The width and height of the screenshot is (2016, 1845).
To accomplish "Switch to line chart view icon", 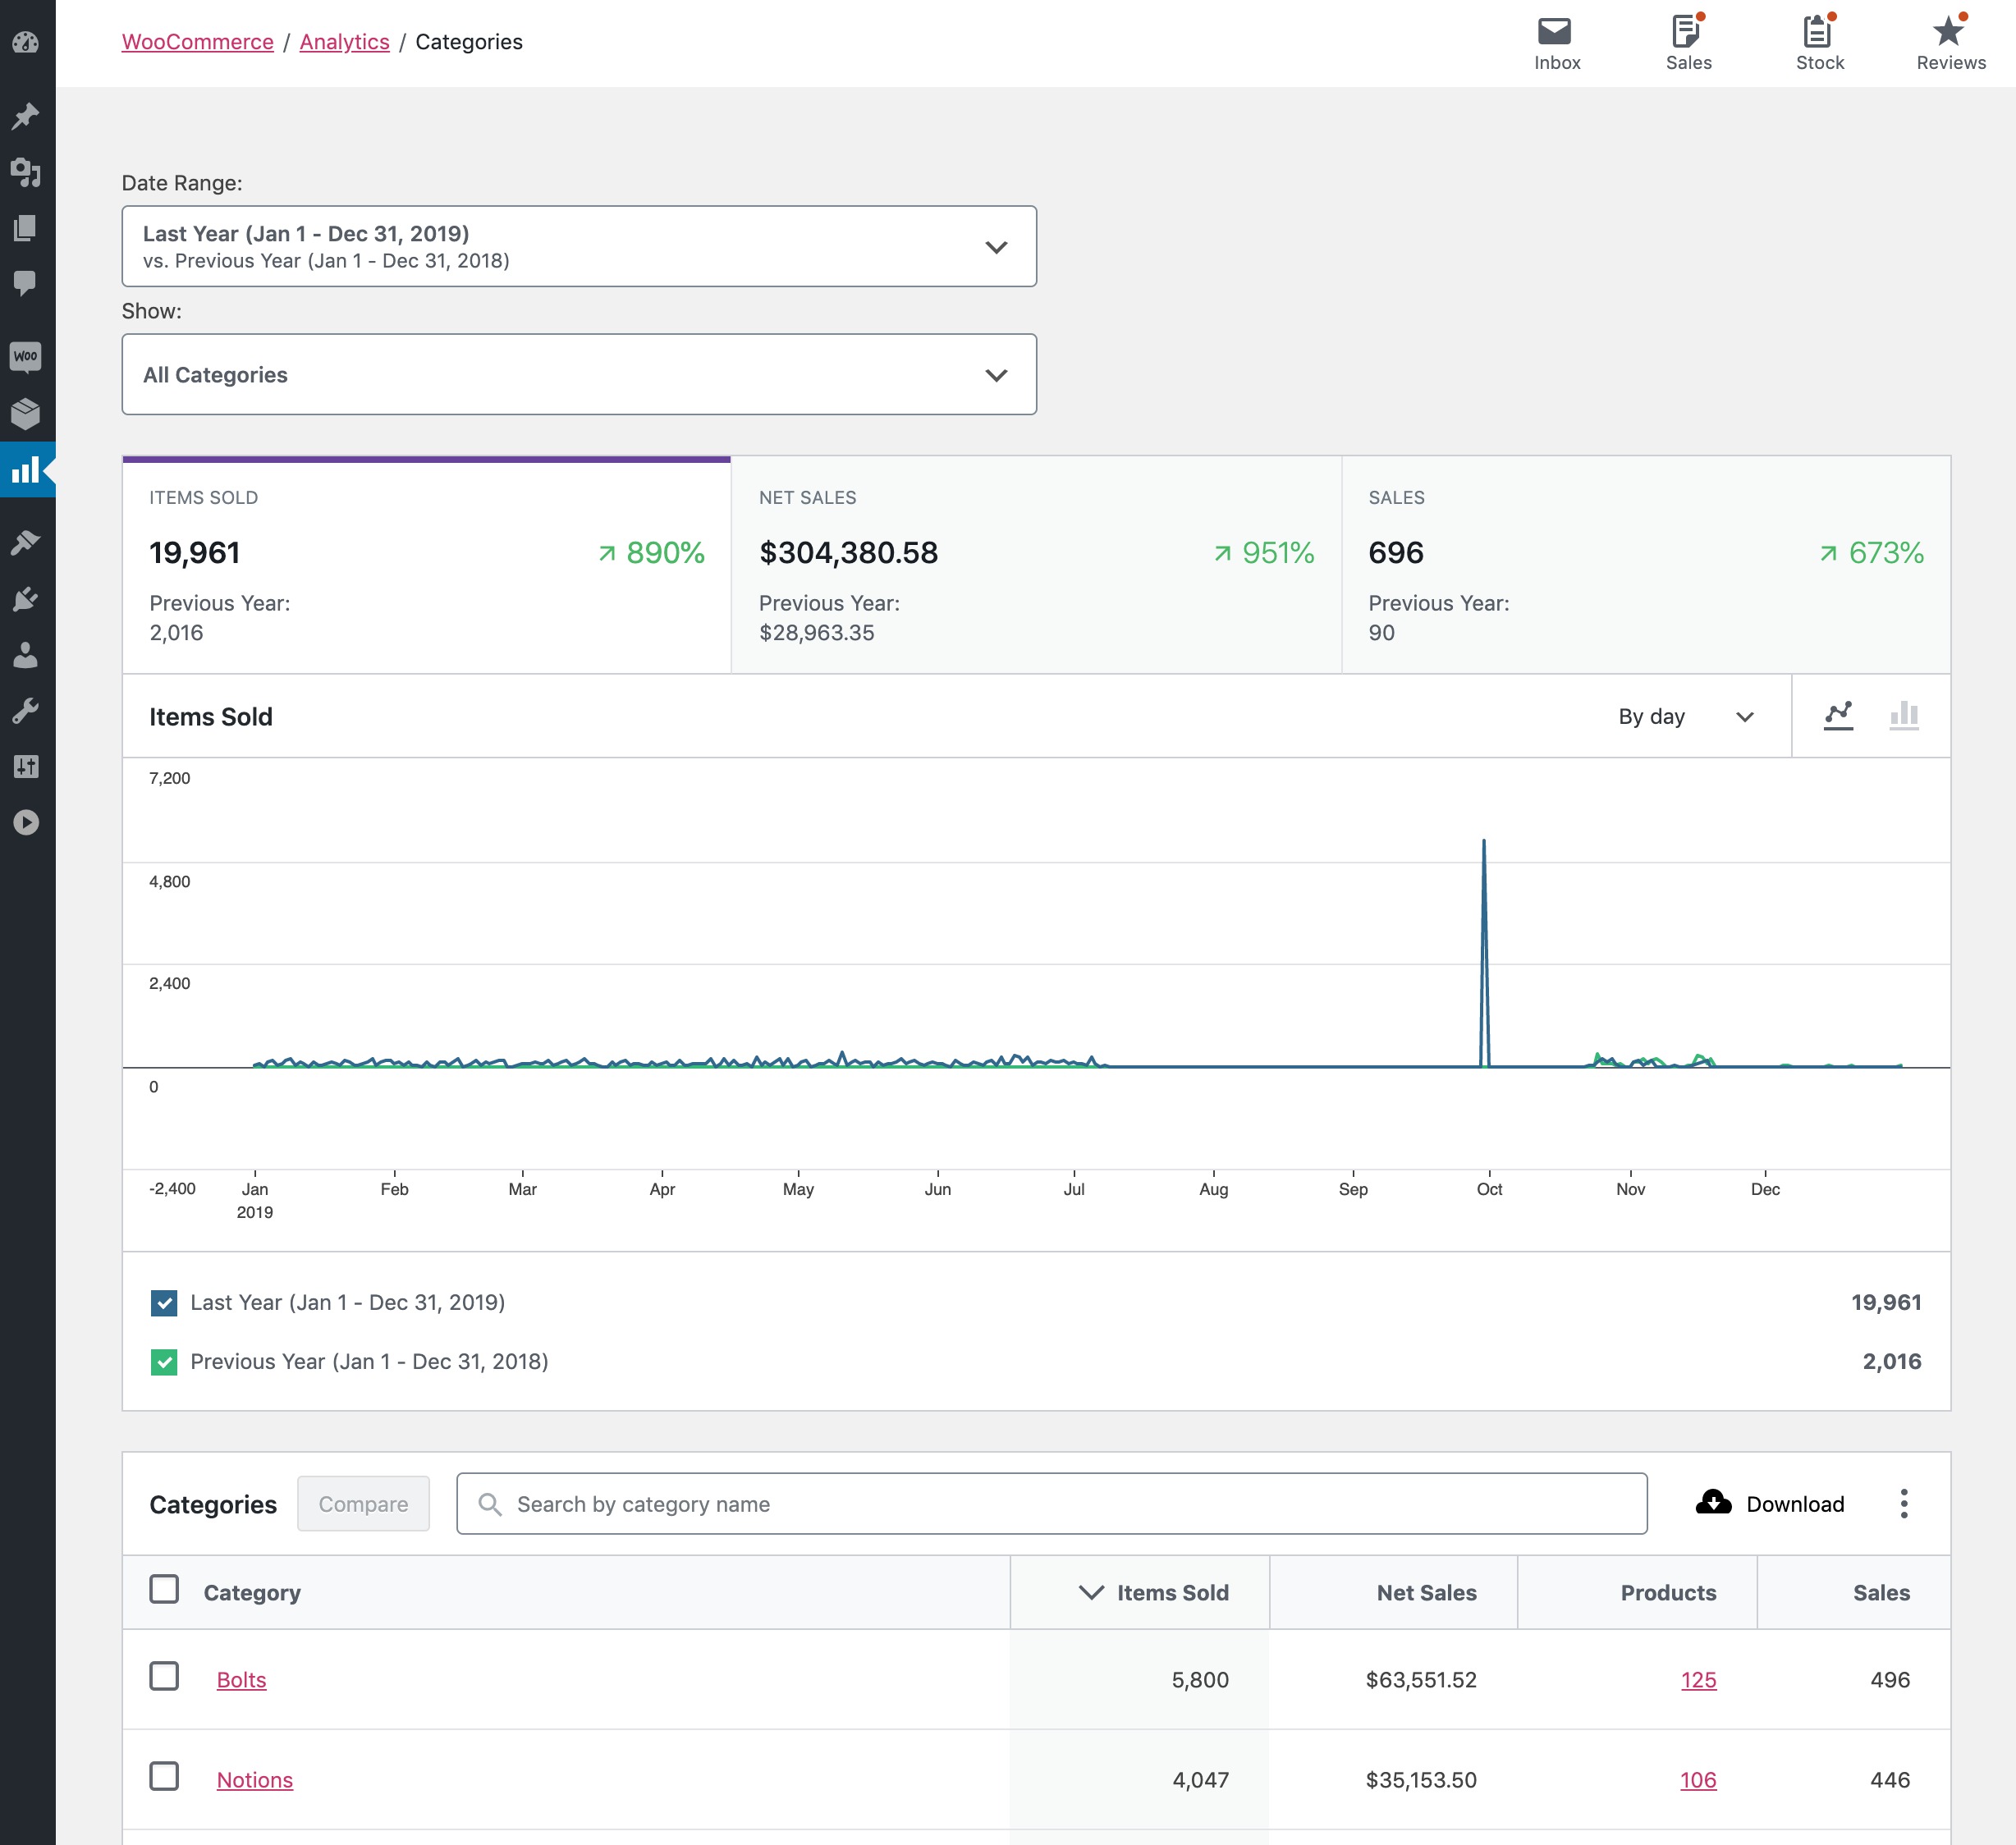I will point(1838,716).
